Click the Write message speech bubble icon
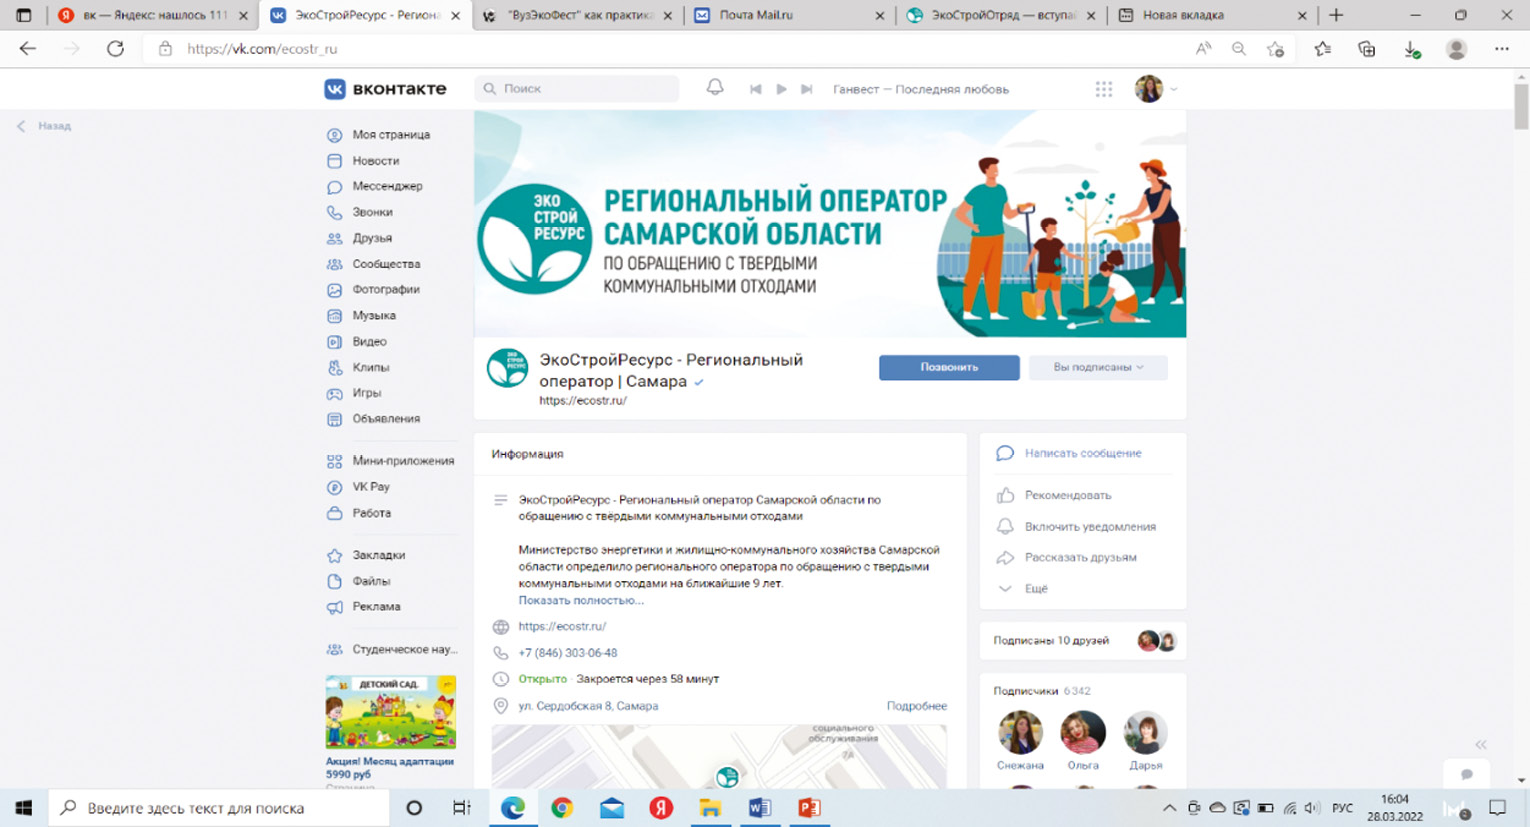Viewport: 1530px width, 827px height. click(x=1005, y=453)
